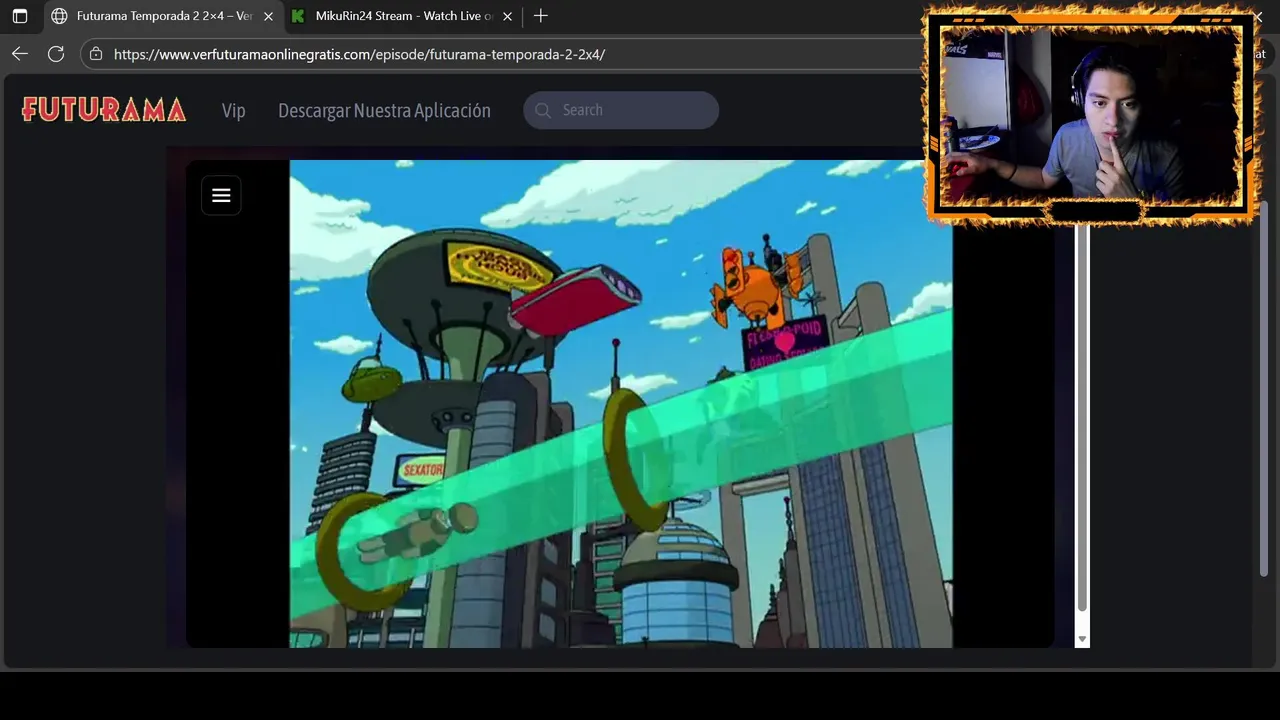Reload the page with the refresh icon
Image resolution: width=1280 pixels, height=720 pixels.
(56, 54)
